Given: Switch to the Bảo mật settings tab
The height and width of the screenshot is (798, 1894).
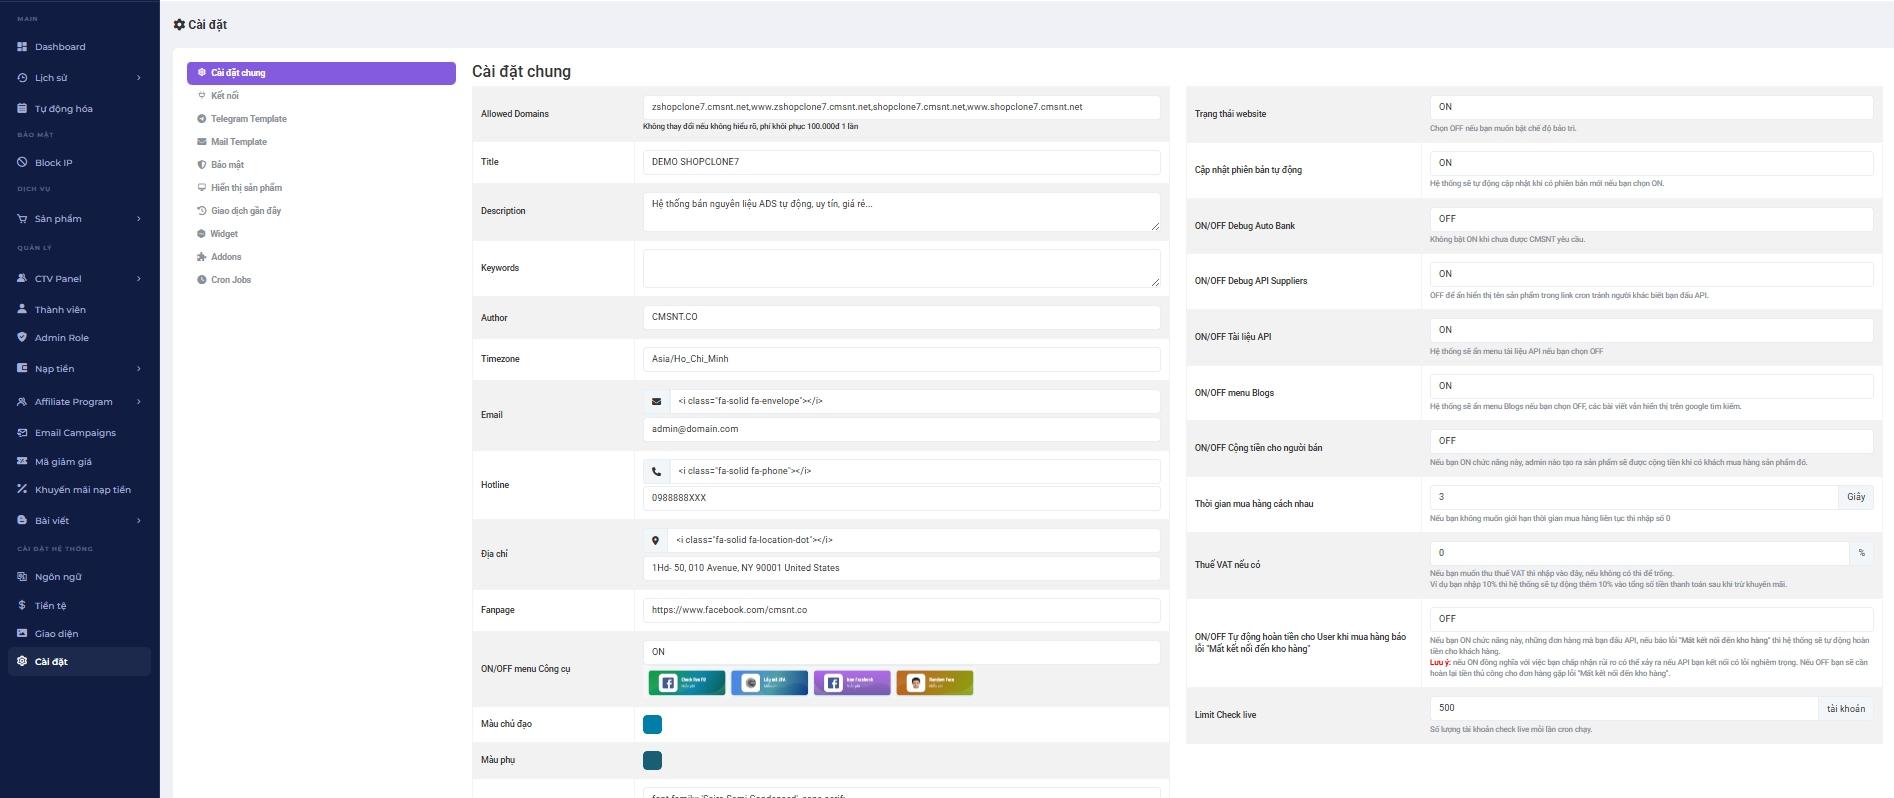Looking at the screenshot, I should click(x=227, y=165).
